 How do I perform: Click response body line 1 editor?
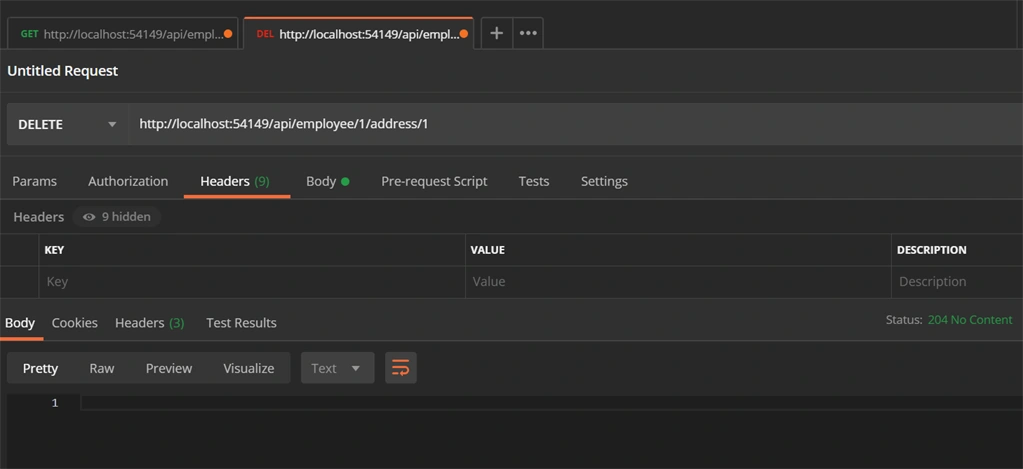coord(551,403)
